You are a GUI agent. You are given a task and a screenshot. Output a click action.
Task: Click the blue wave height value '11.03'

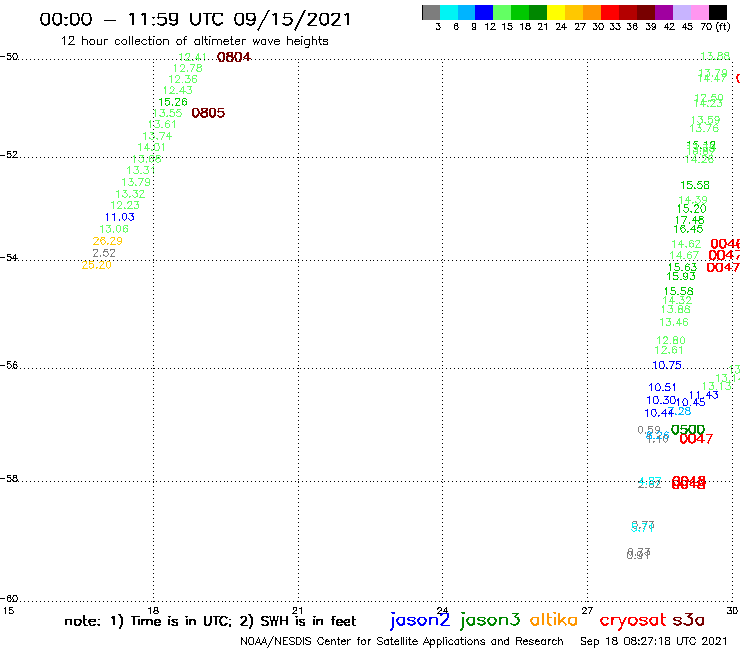pos(119,218)
